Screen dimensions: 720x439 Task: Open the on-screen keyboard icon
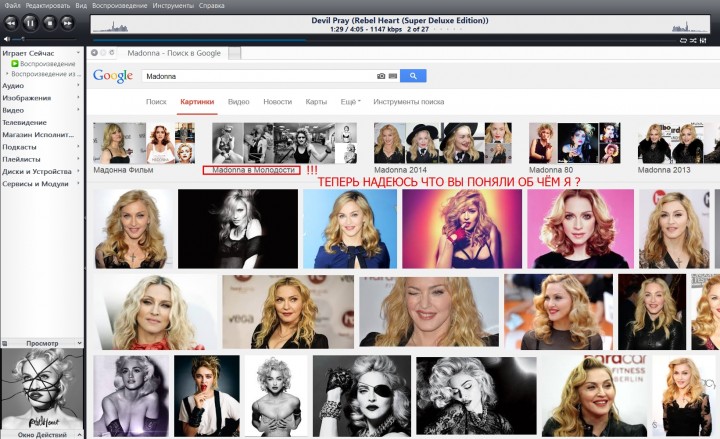point(393,76)
